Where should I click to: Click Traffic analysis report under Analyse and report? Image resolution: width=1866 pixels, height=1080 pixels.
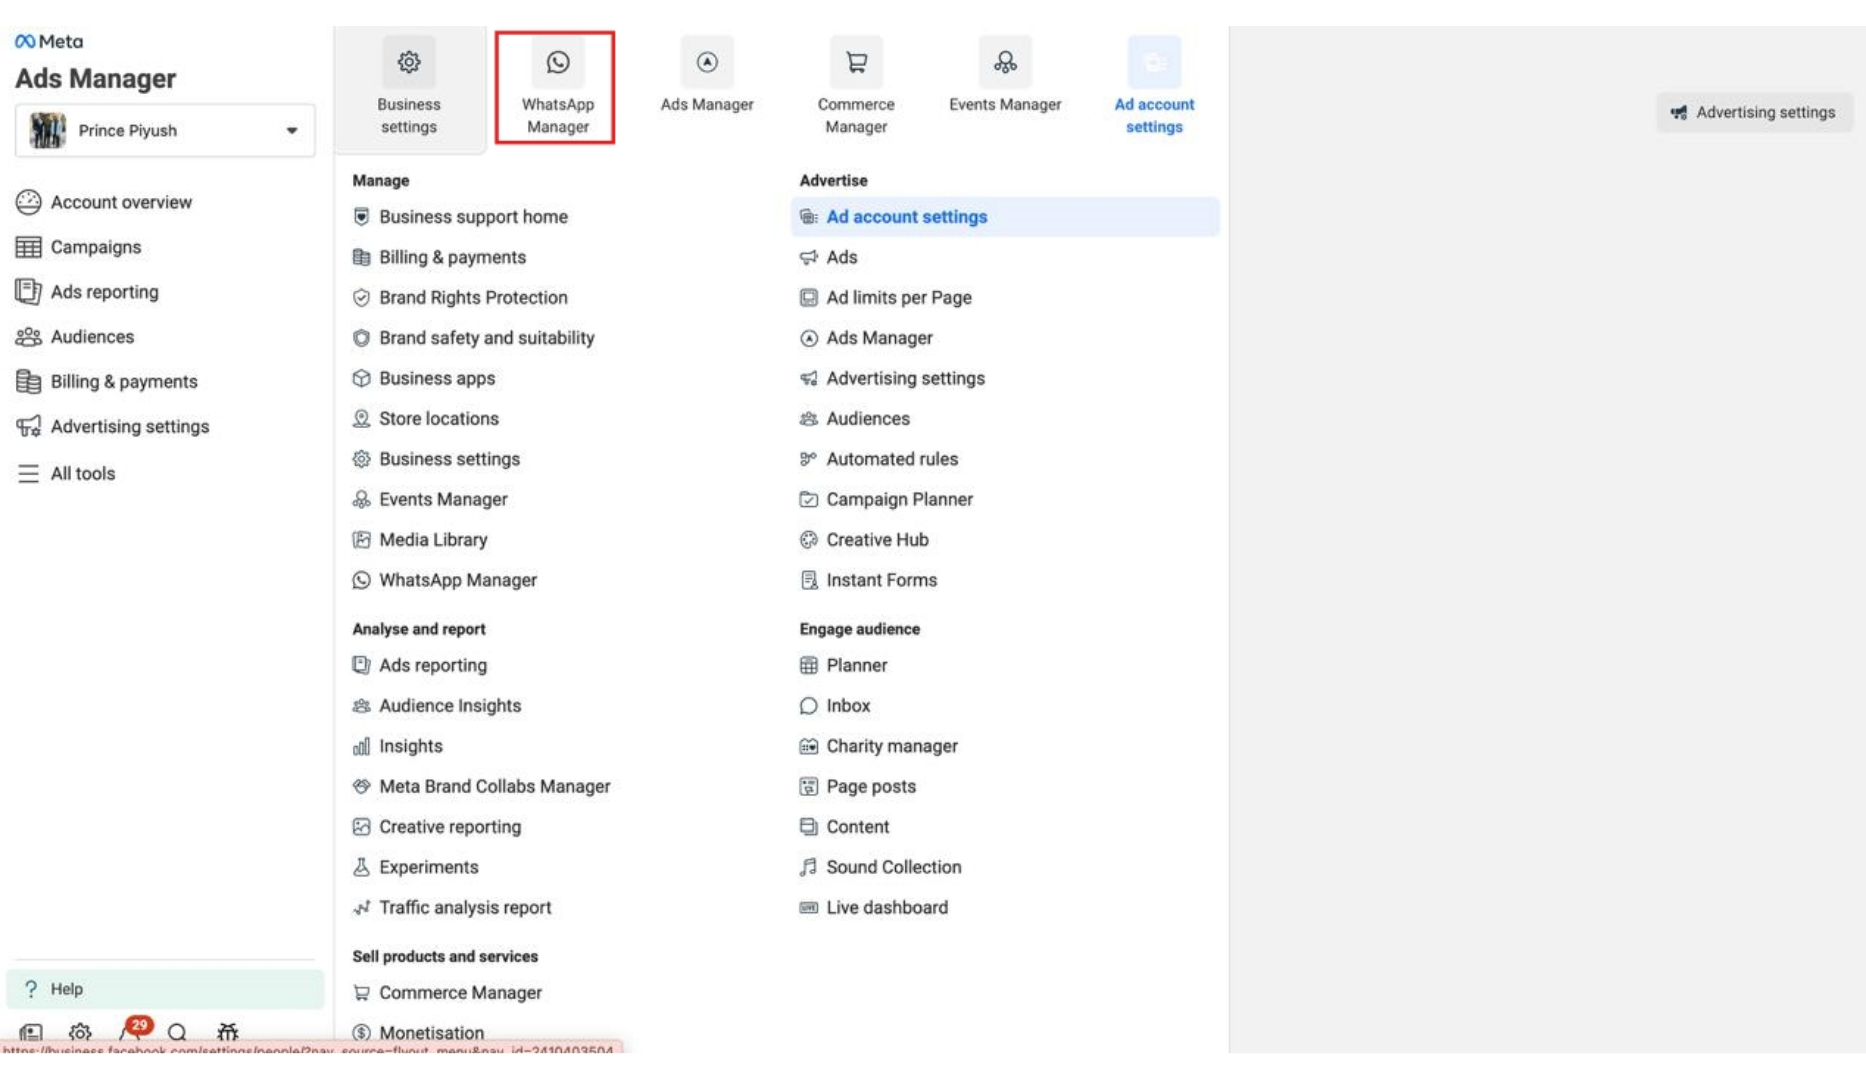(465, 907)
